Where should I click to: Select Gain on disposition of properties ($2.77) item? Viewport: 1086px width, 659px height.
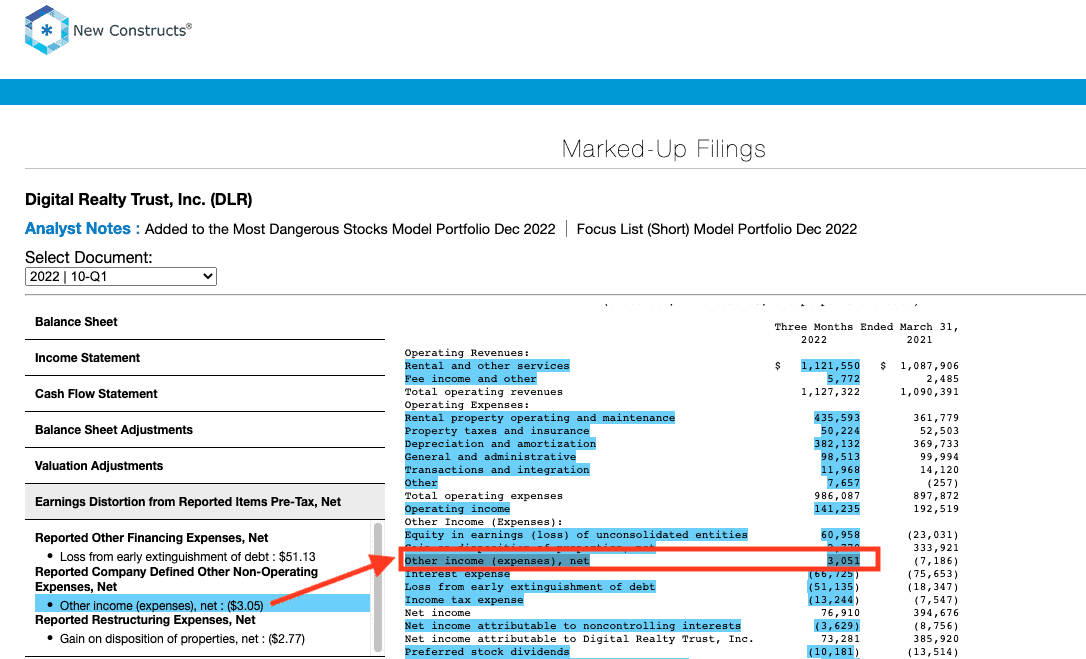(x=182, y=638)
